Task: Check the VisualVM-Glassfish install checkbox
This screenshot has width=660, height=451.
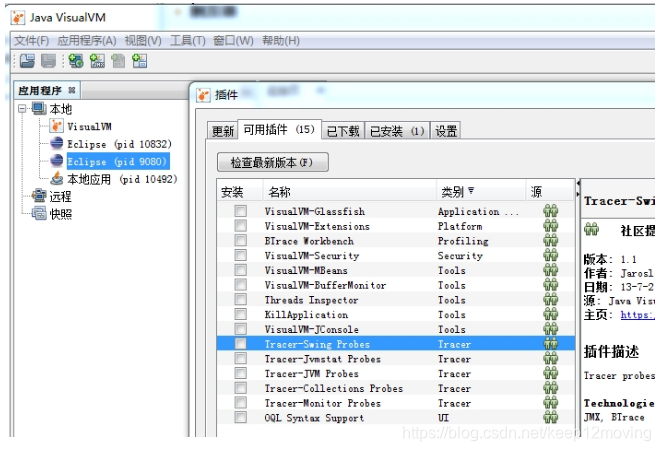Action: coord(241,211)
